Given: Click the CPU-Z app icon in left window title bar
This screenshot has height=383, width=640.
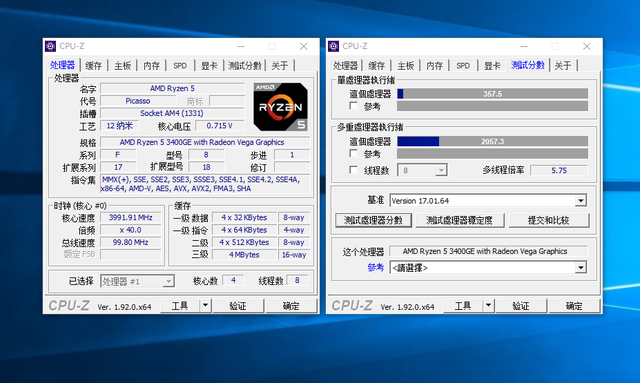Looking at the screenshot, I should 51,46.
